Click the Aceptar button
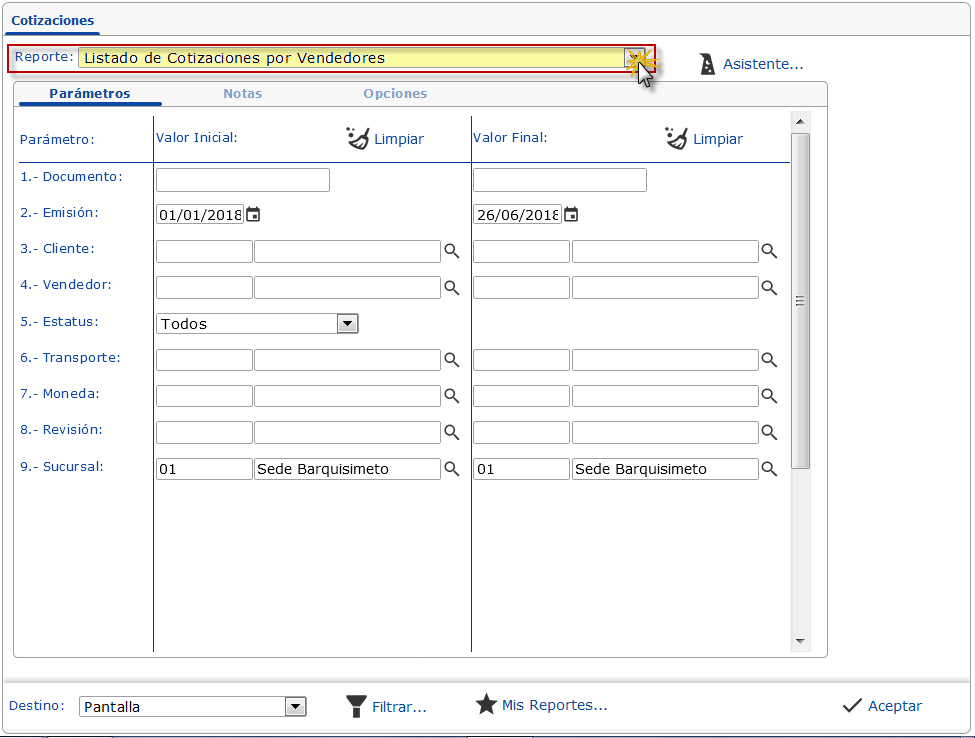The image size is (975, 738). coord(882,706)
